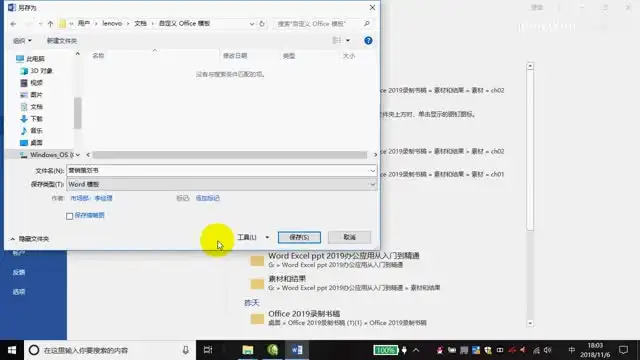The width and height of the screenshot is (640, 360).
Task: Open the dialog help question mark
Action: pos(368,40)
